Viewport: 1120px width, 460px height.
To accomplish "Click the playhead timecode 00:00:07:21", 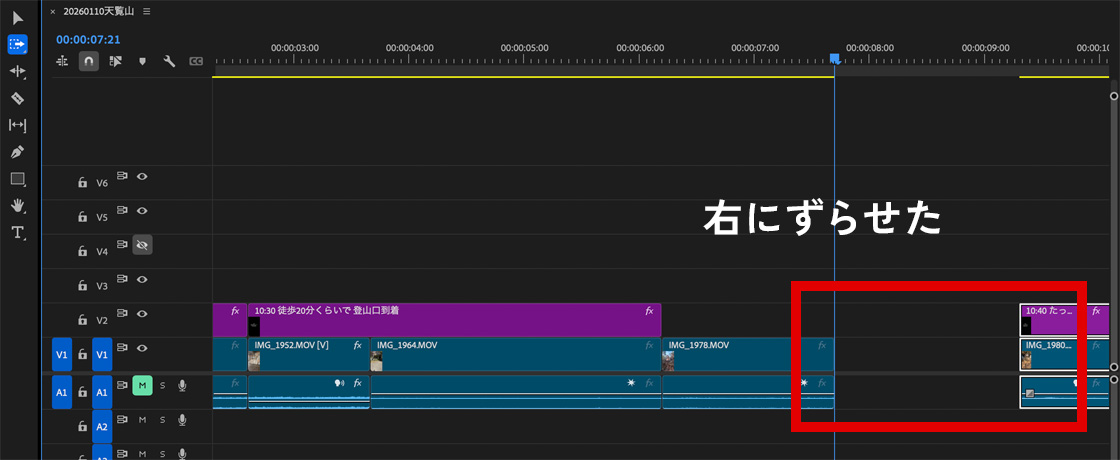I will 88,39.
